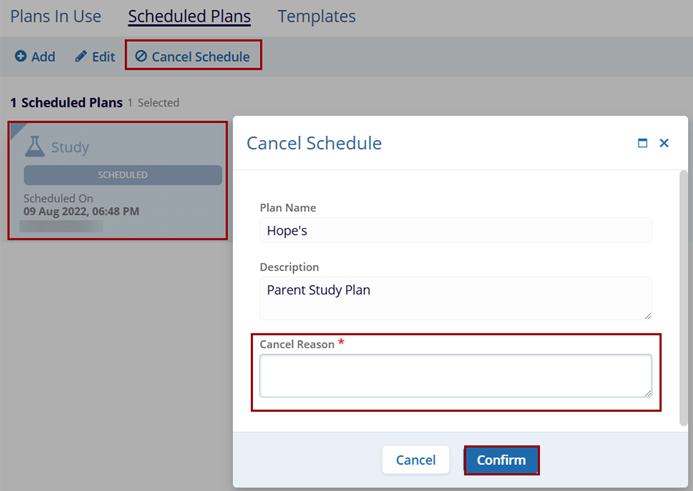Open the Templates tab
The height and width of the screenshot is (491, 693).
316,16
